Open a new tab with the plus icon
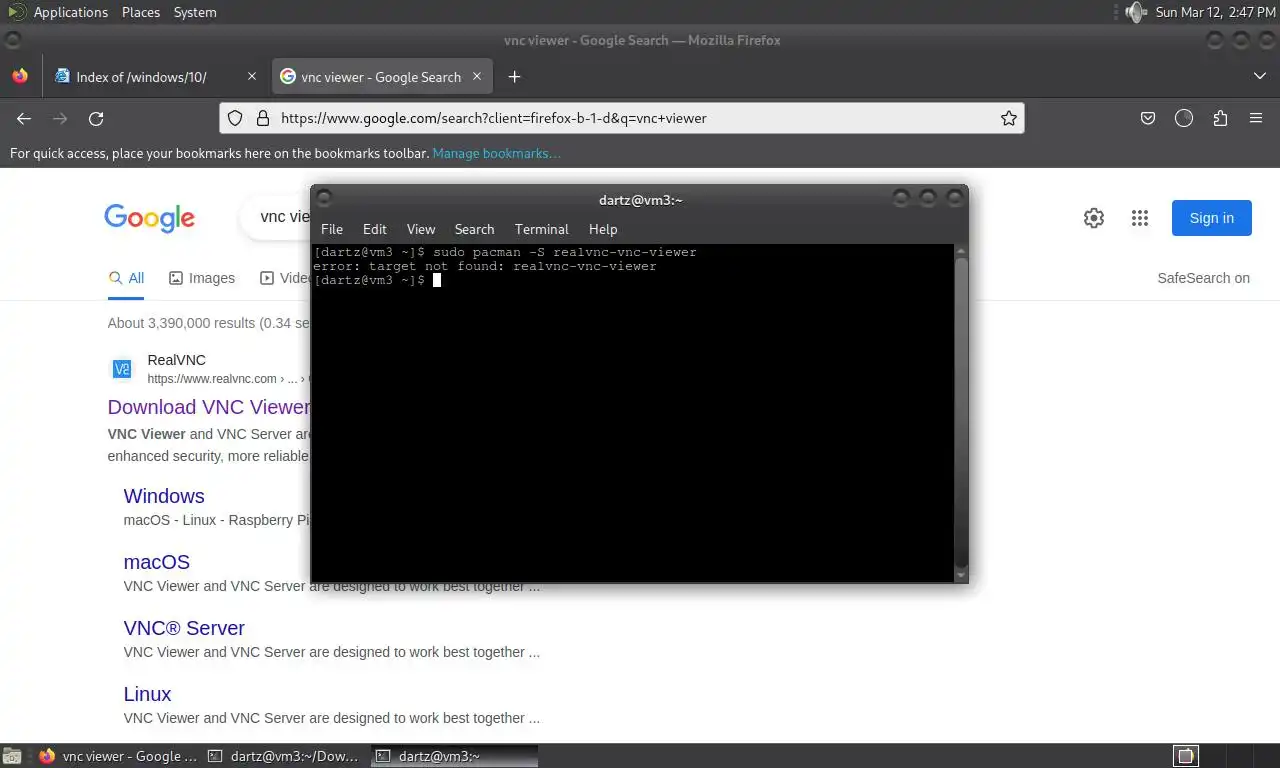 coord(514,76)
